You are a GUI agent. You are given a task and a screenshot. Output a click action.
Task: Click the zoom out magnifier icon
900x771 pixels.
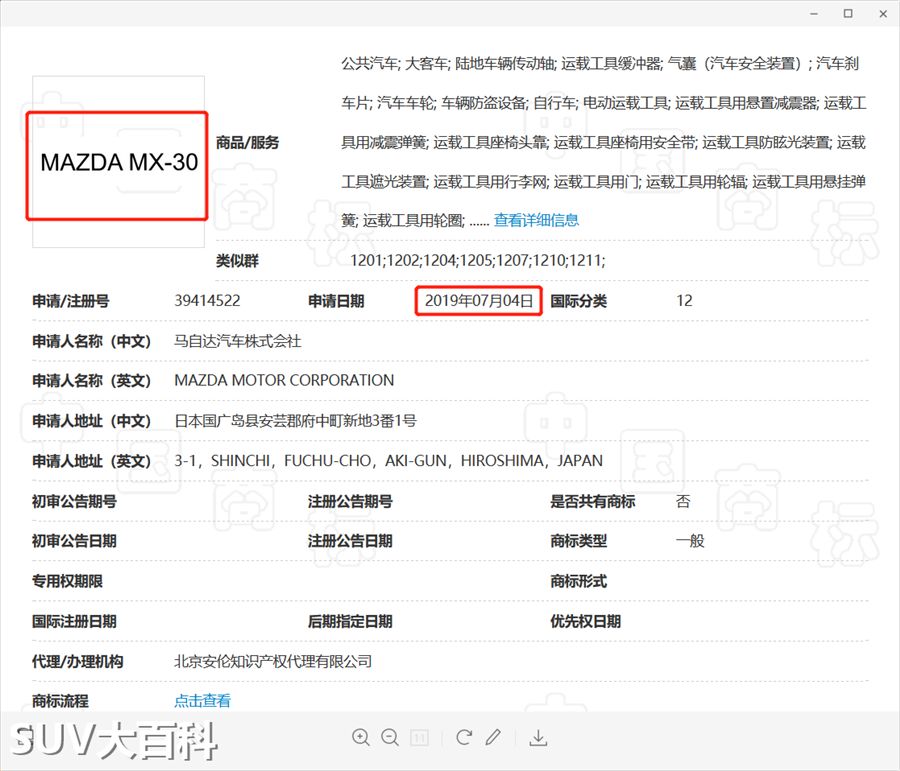point(390,737)
